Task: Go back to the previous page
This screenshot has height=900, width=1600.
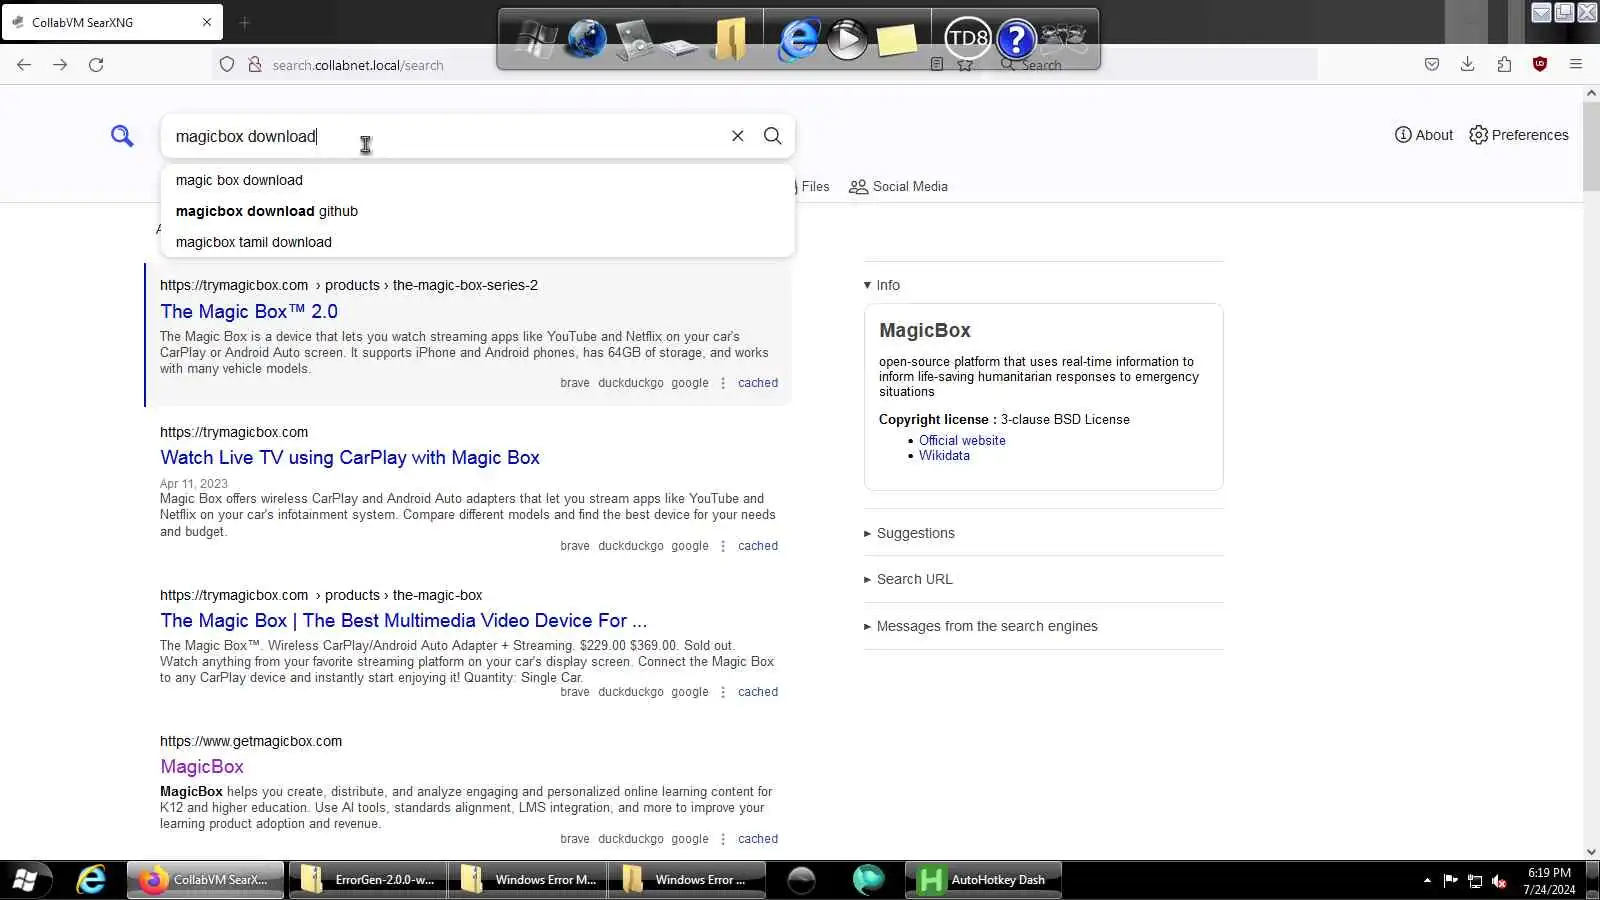Action: click(x=24, y=65)
